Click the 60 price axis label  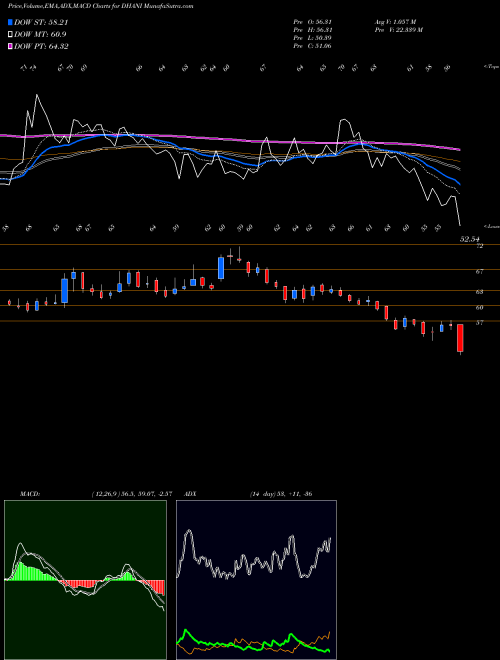coord(479,308)
